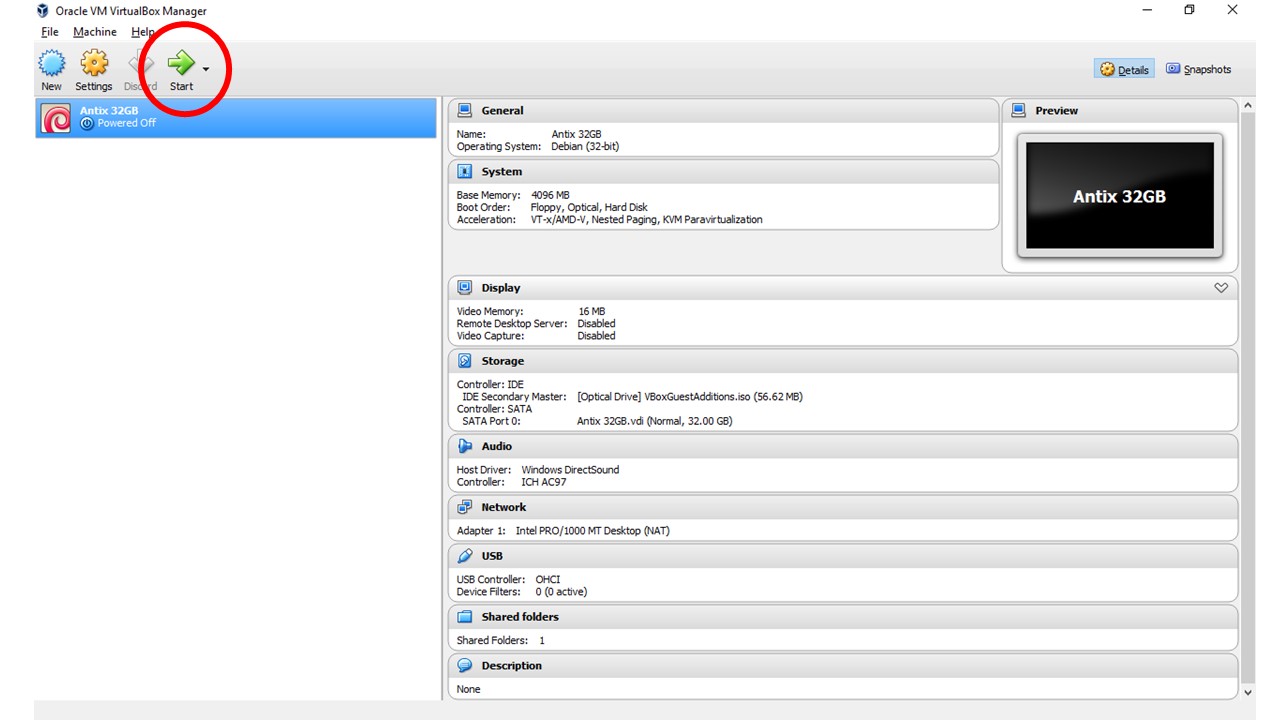1280x720 pixels.
Task: Click the Display section icon
Action: pos(465,287)
